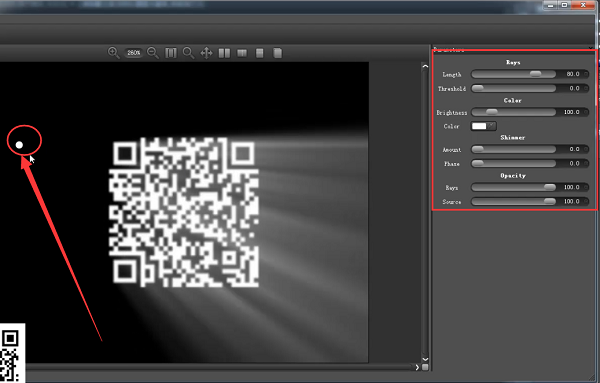Click the Opacity Rays slider handle
The height and width of the screenshot is (383, 600).
tap(549, 187)
